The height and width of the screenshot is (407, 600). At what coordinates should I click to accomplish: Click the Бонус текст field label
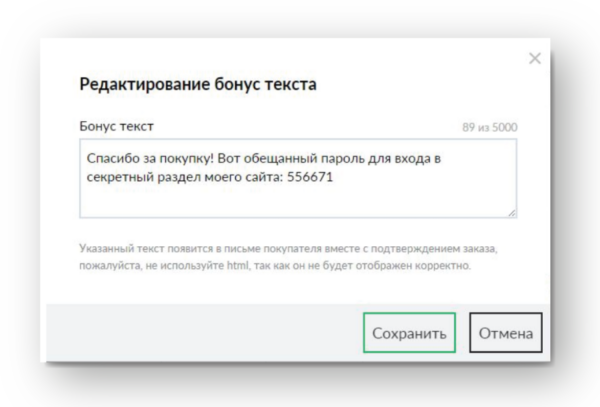[x=116, y=126]
